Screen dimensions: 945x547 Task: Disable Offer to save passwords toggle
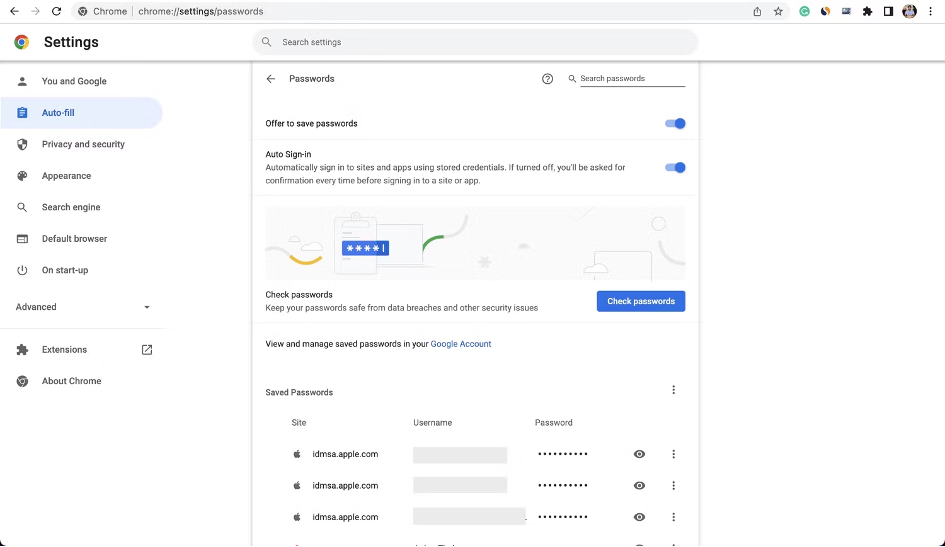pos(675,124)
